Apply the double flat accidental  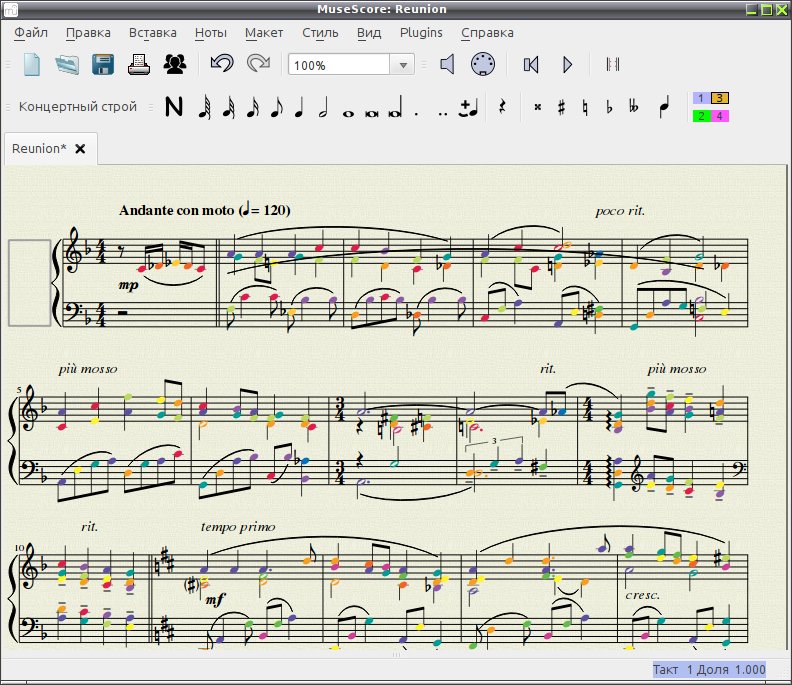coord(633,107)
